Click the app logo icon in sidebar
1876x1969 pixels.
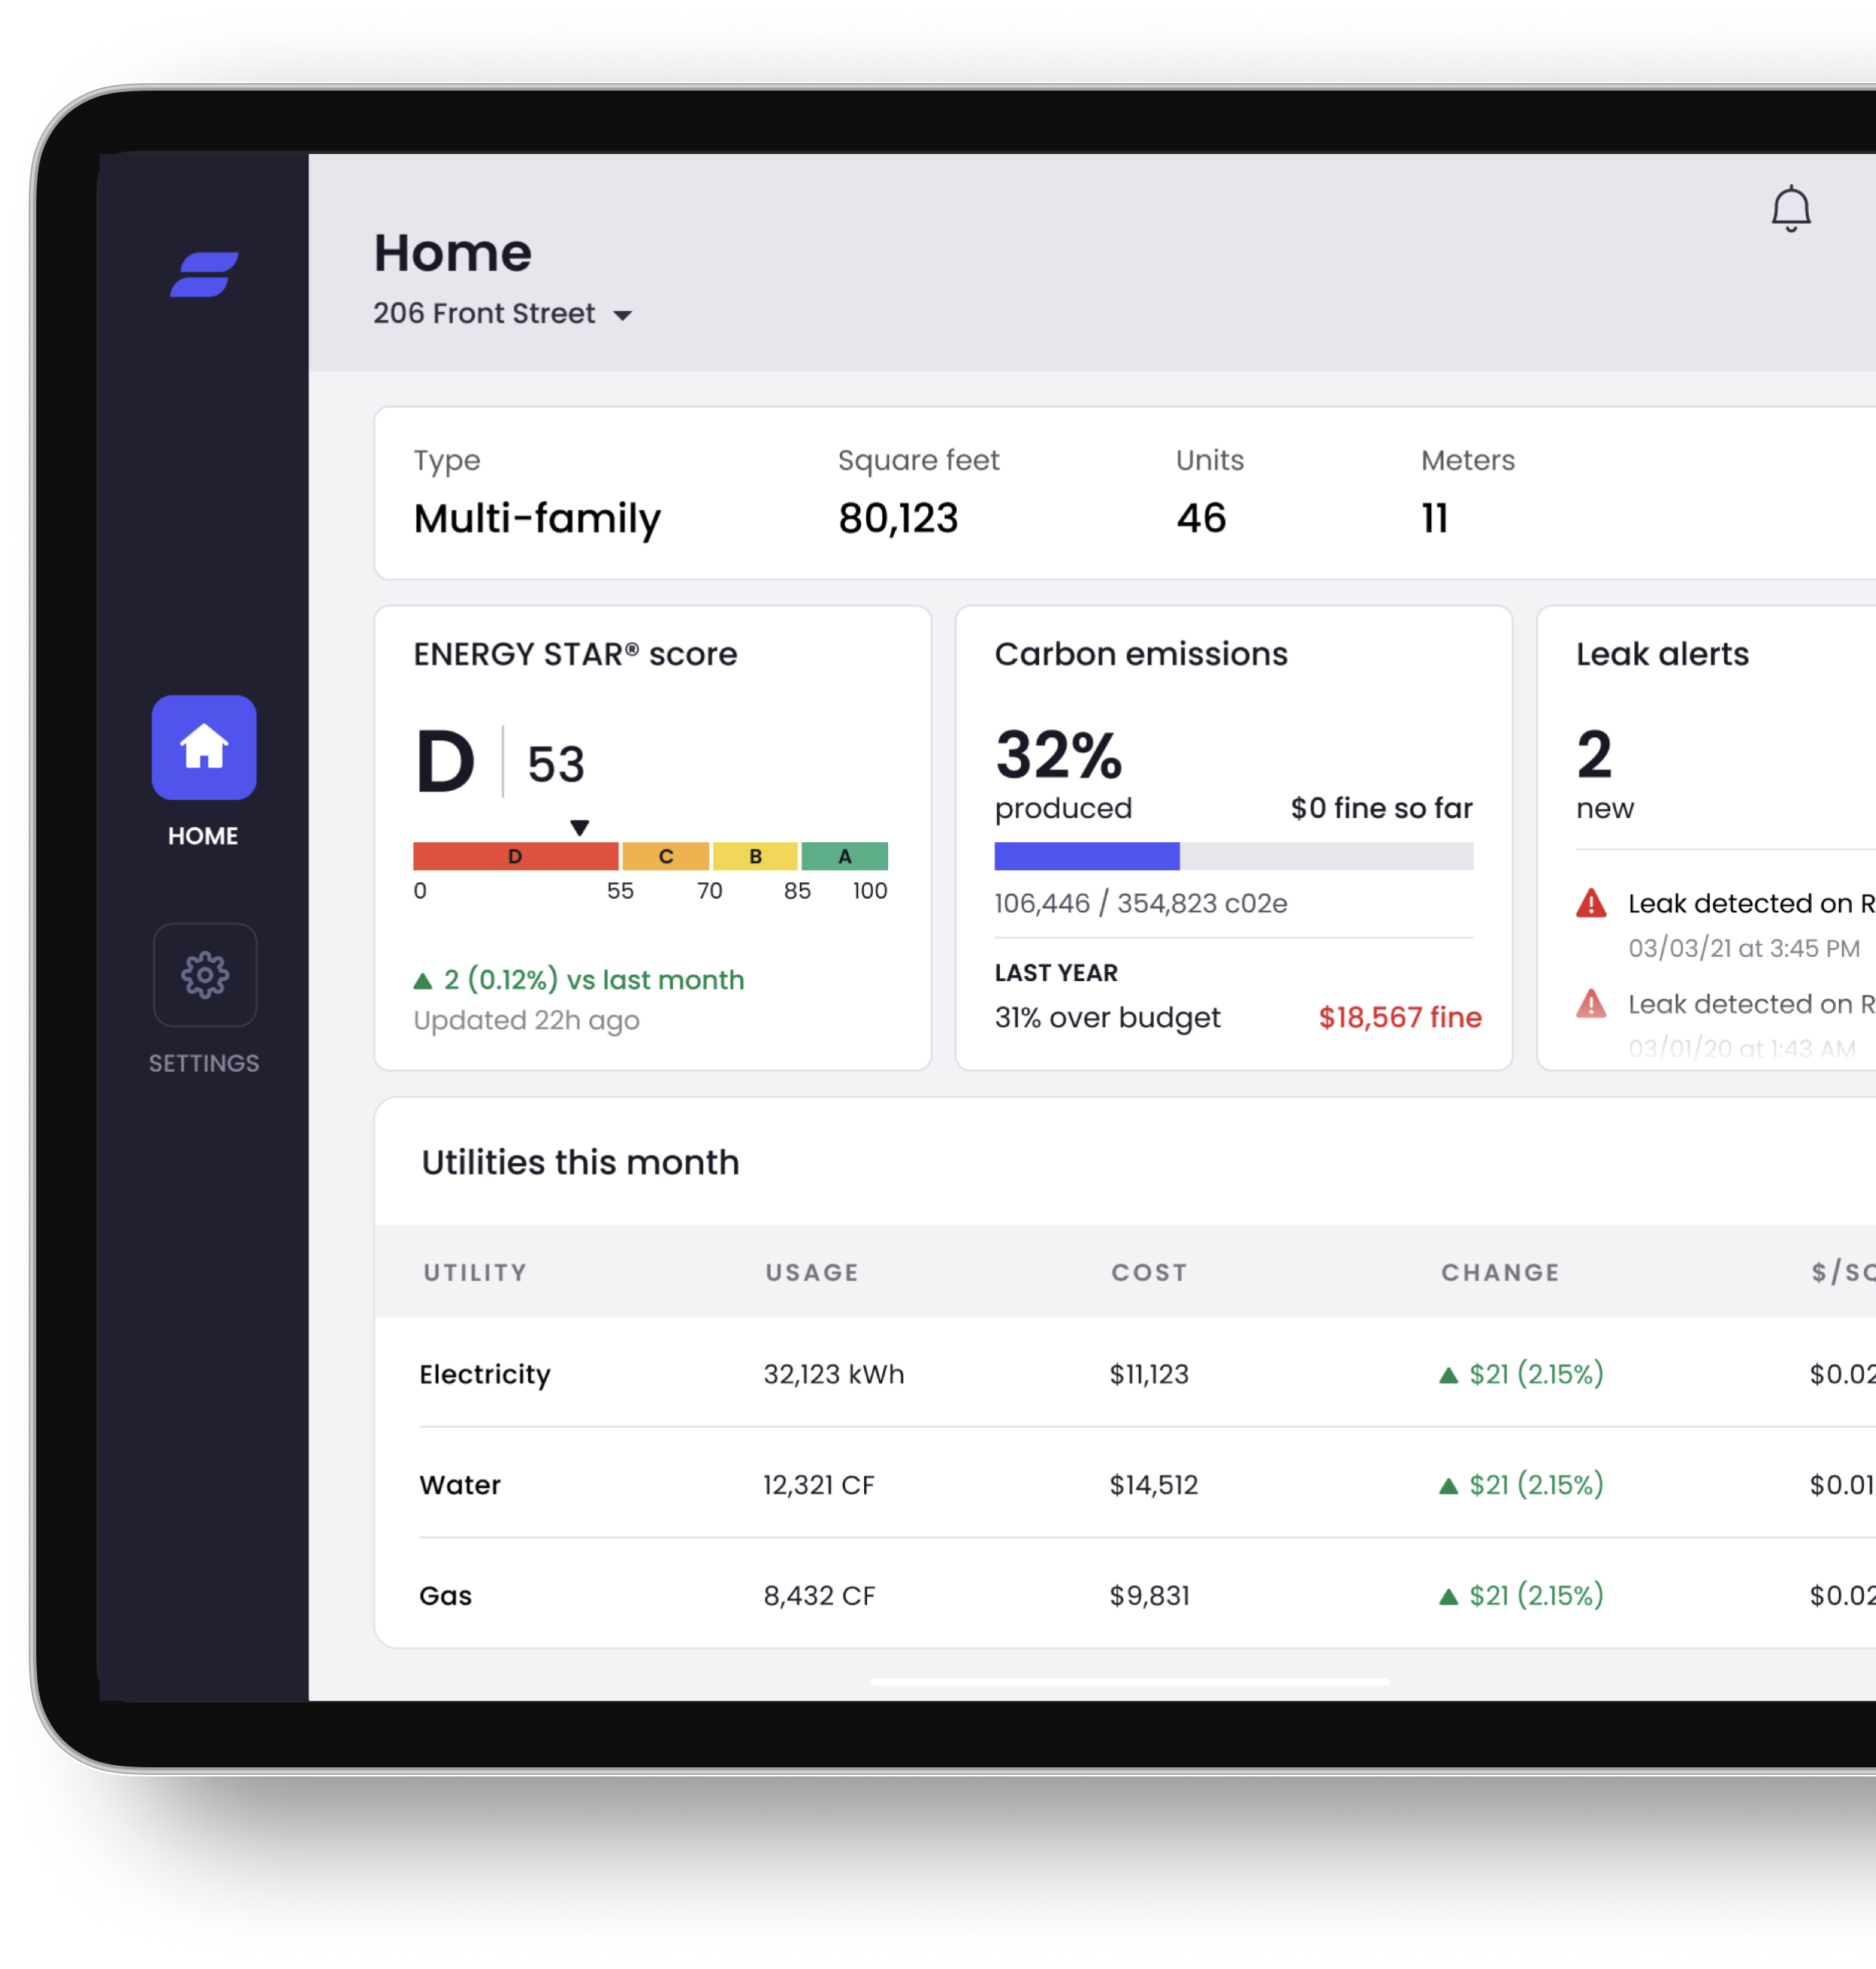coord(204,274)
